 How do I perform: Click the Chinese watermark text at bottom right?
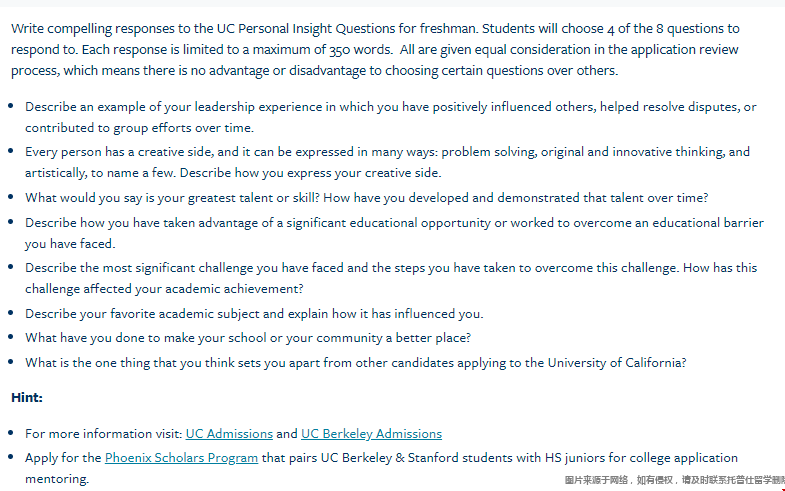[673, 482]
